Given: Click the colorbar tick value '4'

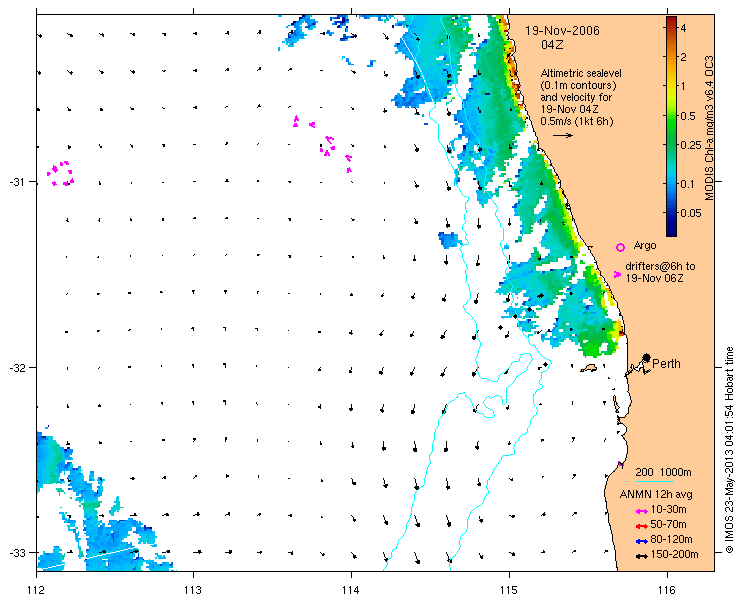Looking at the screenshot, I should [x=683, y=28].
